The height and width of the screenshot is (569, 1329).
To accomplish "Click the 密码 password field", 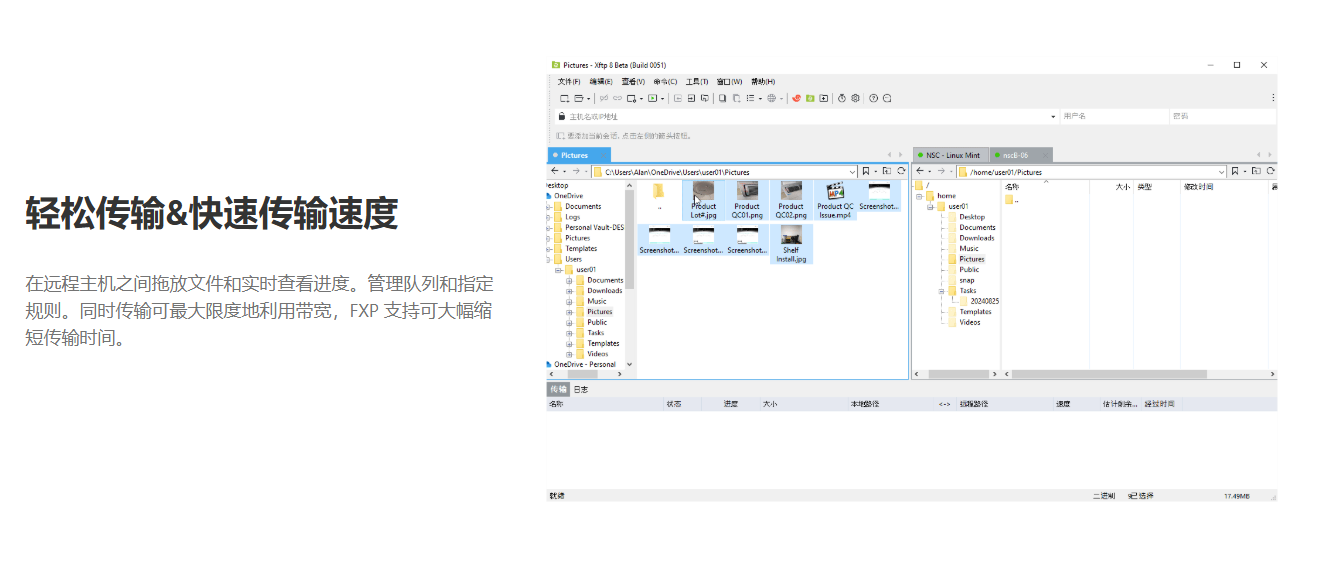I will (1223, 116).
